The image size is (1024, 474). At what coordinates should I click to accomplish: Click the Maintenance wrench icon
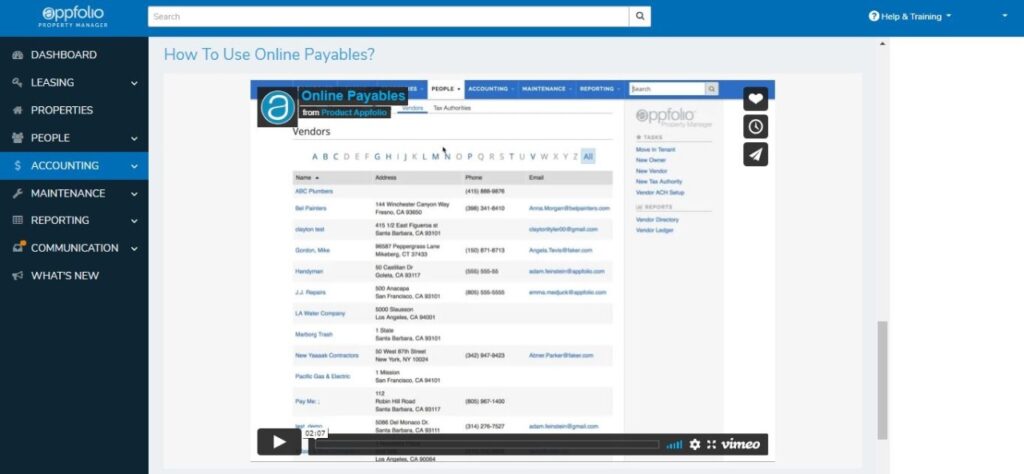(18, 193)
